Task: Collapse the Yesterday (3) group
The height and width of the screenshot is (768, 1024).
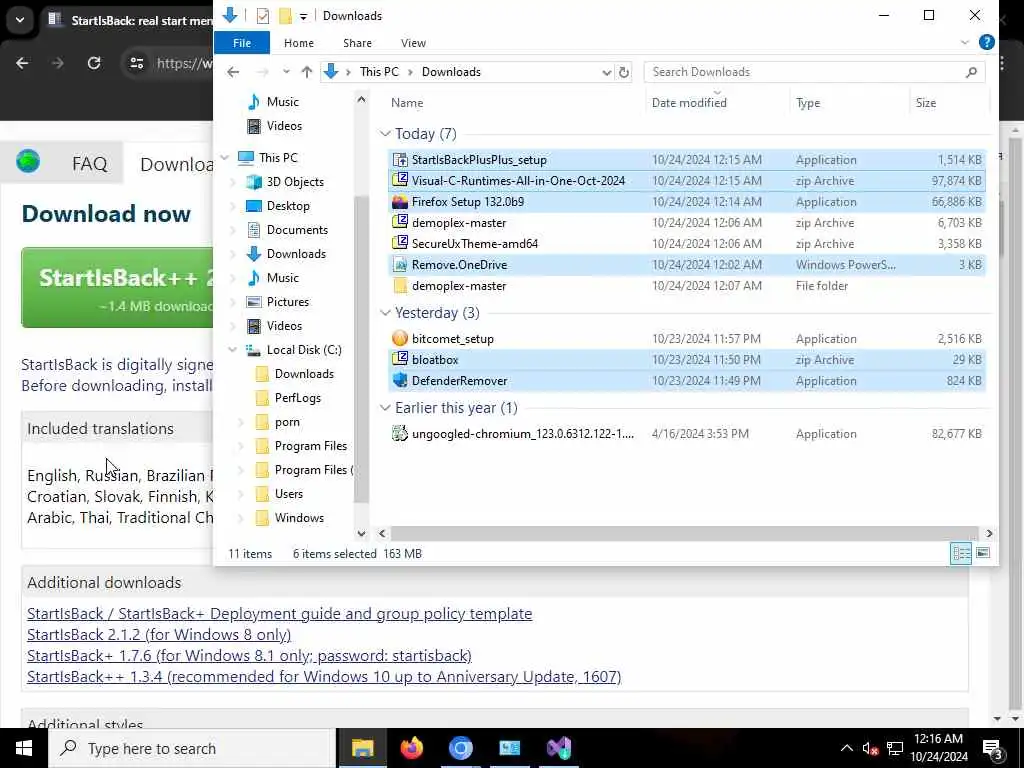Action: pyautogui.click(x=385, y=313)
